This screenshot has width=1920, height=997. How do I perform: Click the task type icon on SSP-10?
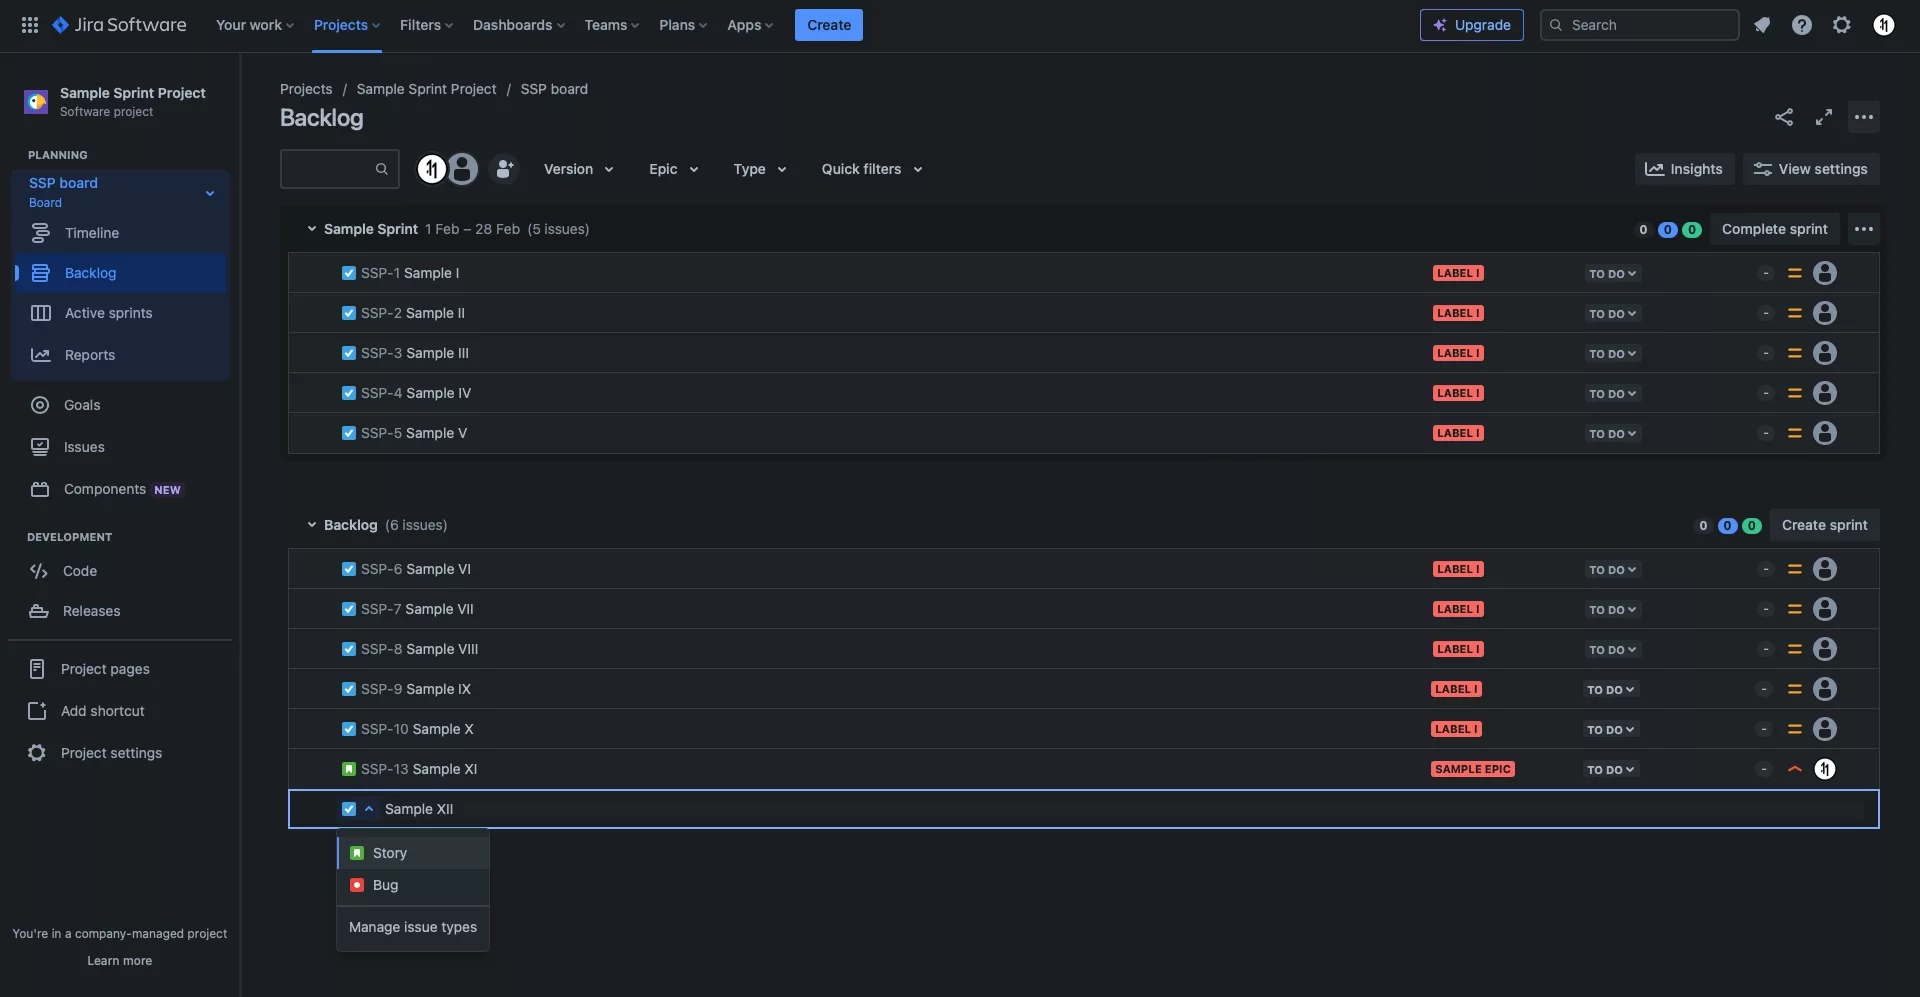click(x=349, y=729)
